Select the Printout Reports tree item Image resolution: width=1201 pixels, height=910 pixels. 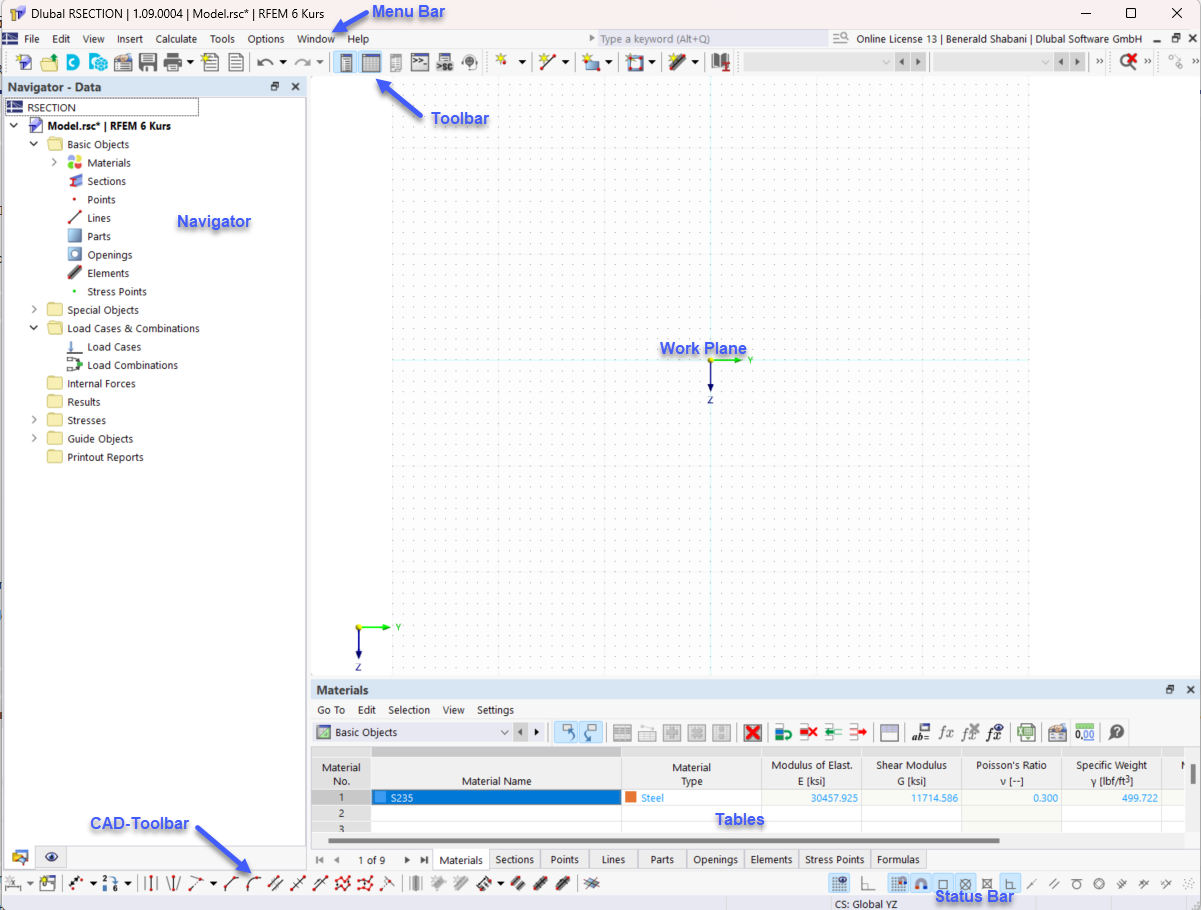105,457
